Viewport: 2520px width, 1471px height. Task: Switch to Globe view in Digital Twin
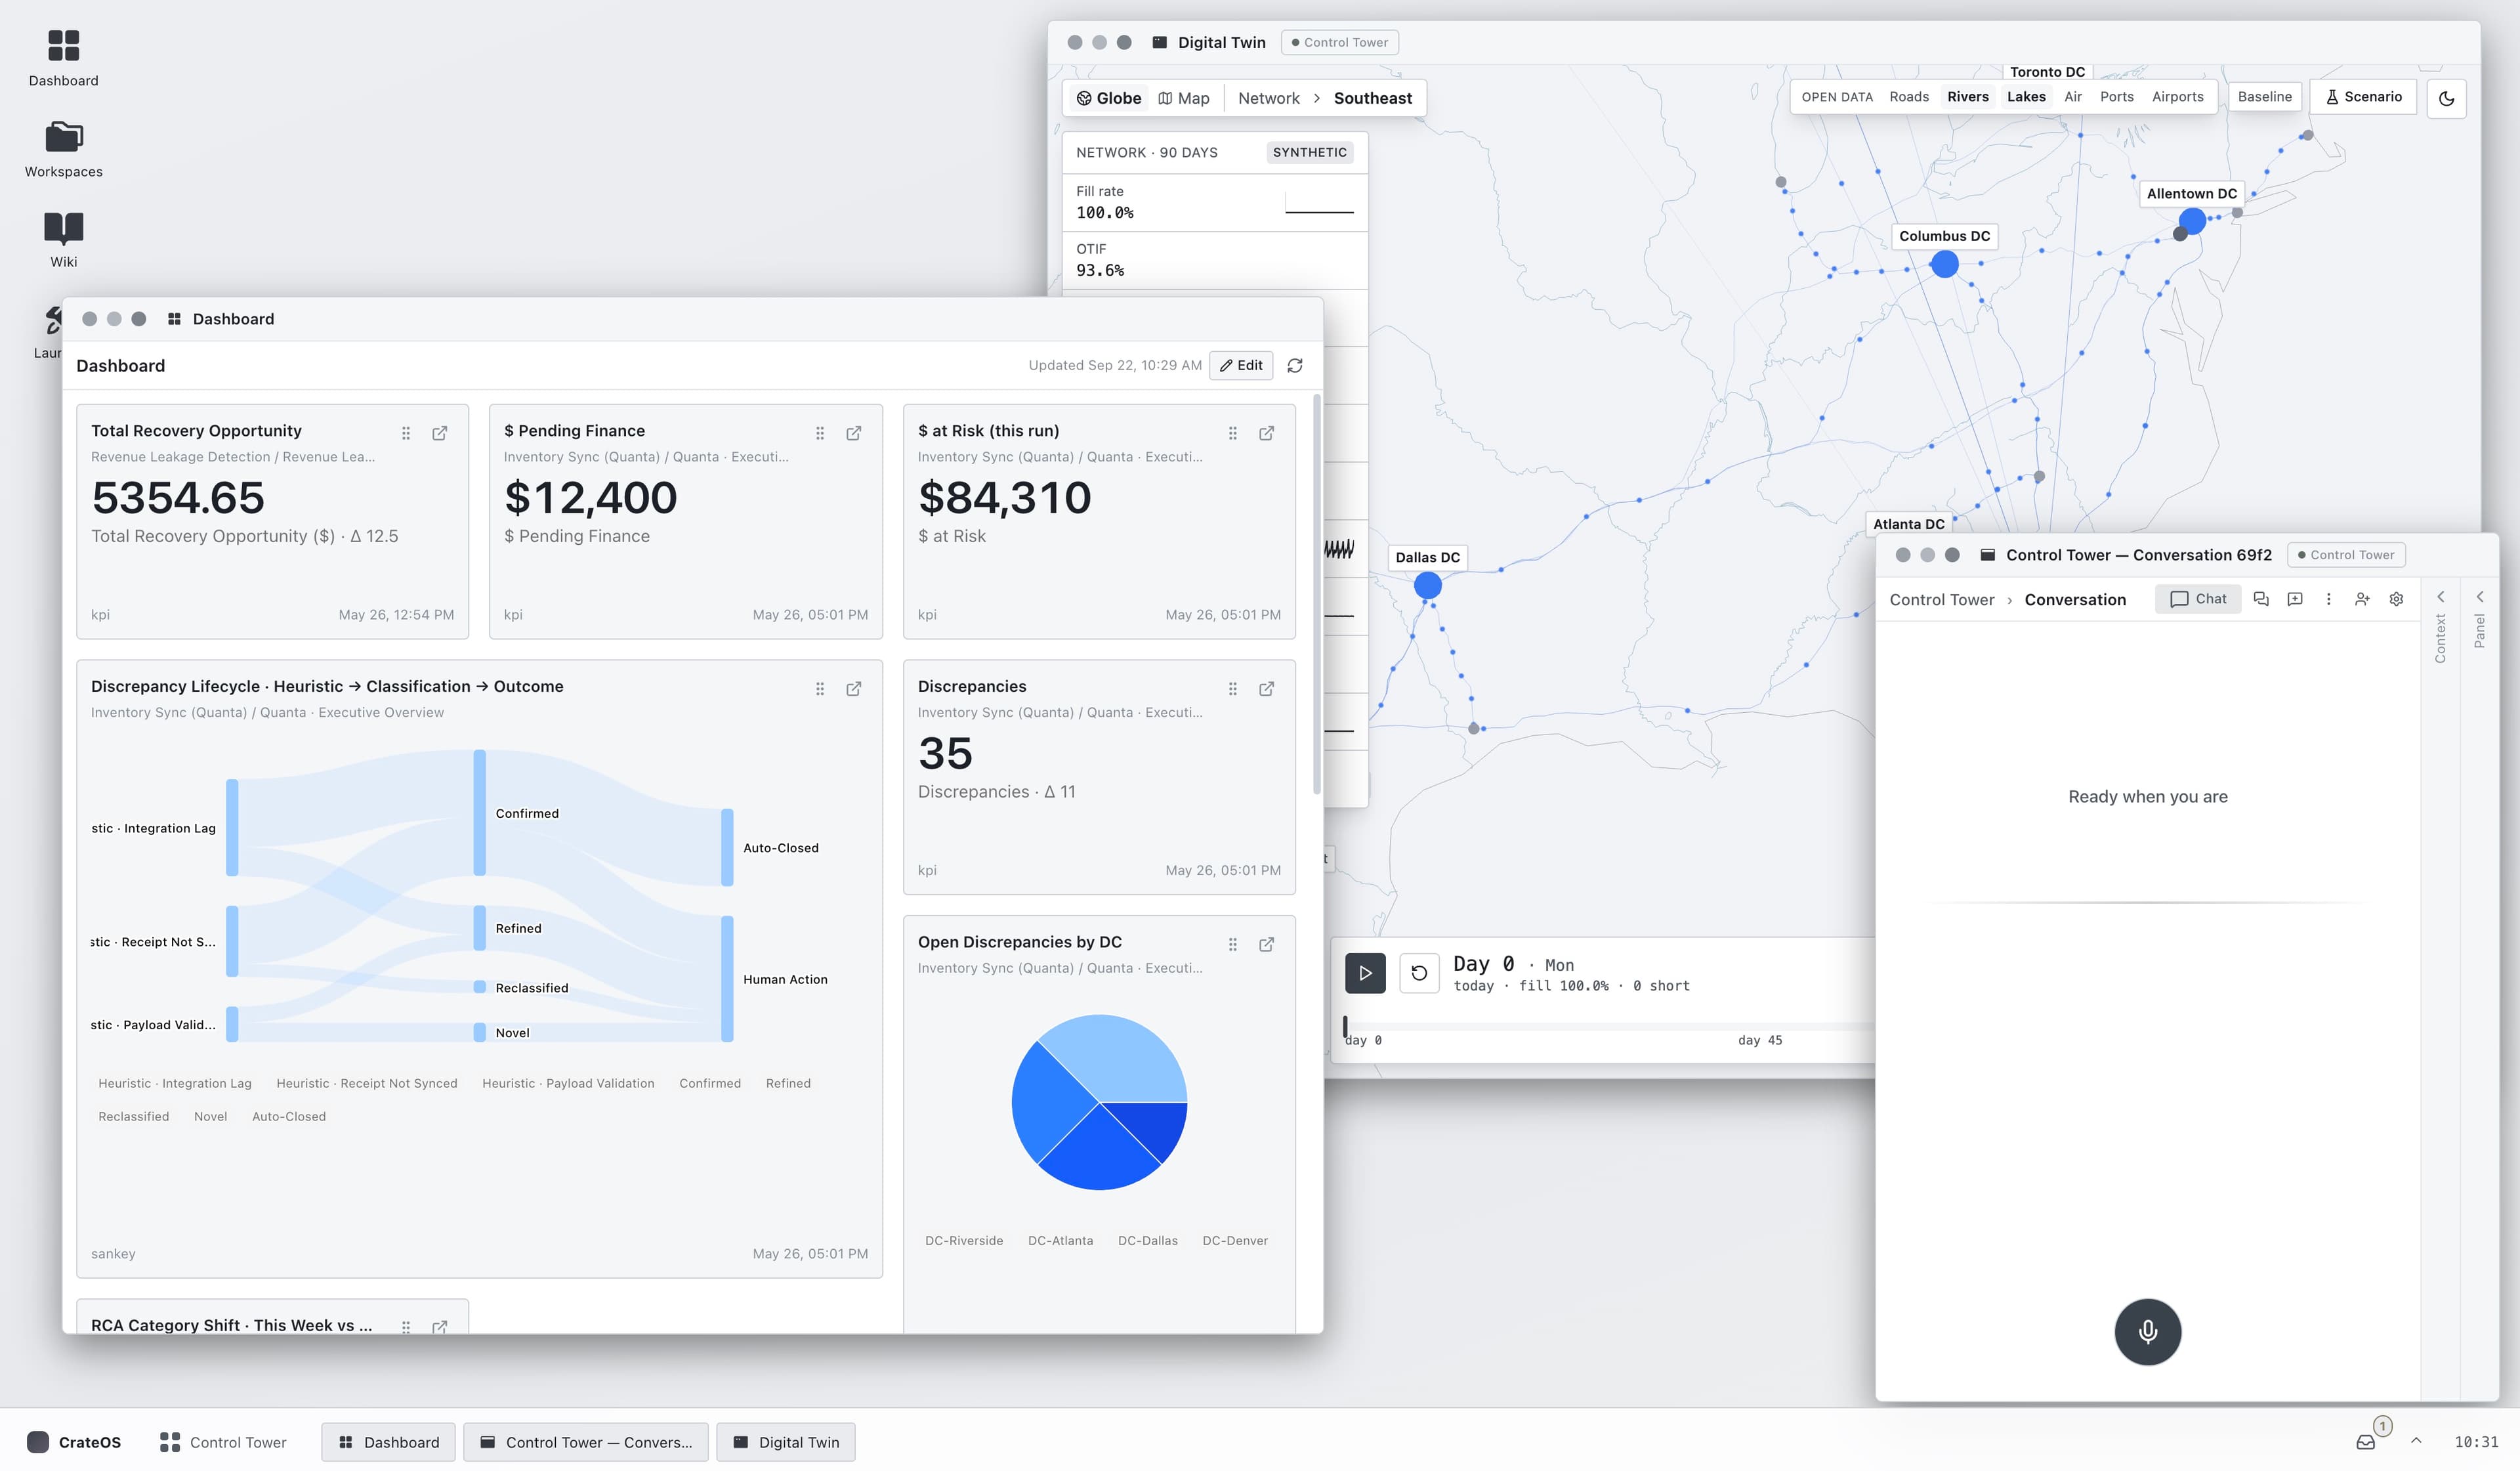tap(1108, 98)
